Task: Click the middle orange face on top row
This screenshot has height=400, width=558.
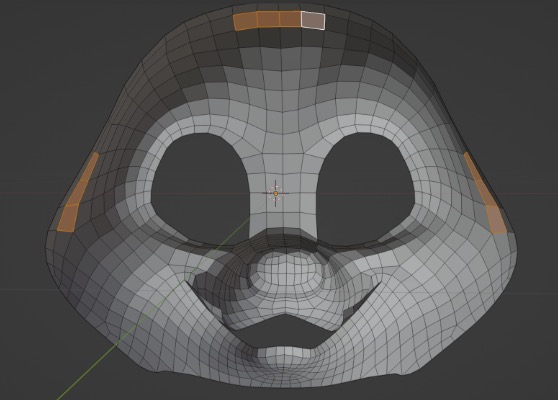Action: [x=268, y=19]
